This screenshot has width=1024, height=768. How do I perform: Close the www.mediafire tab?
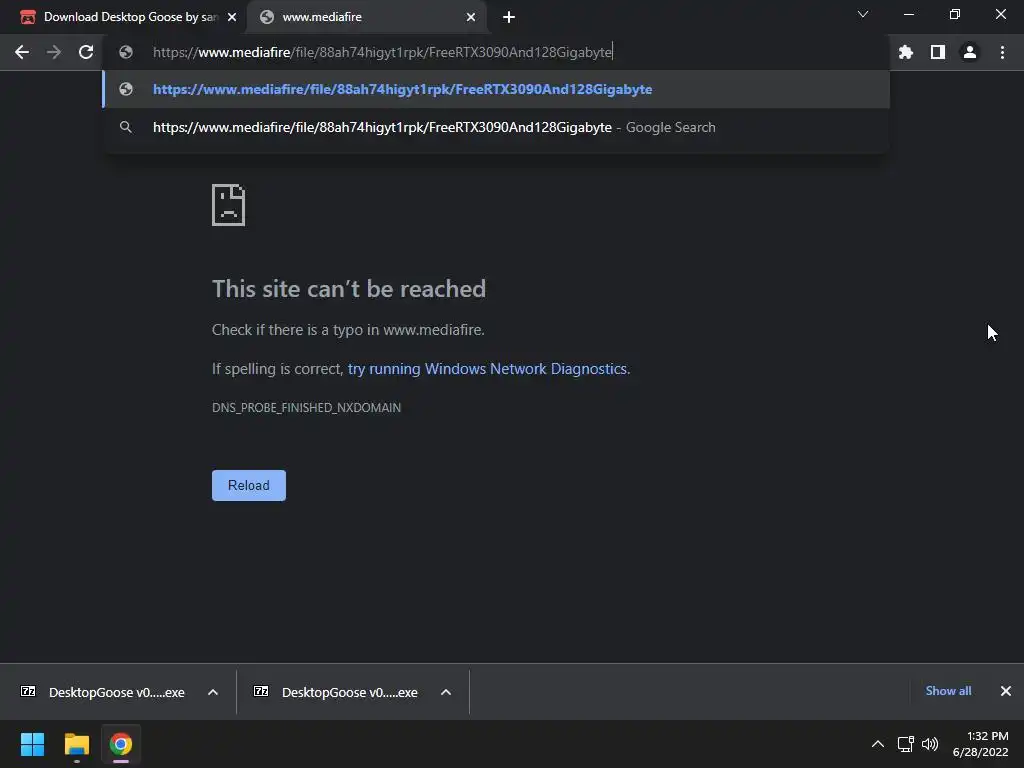471,17
